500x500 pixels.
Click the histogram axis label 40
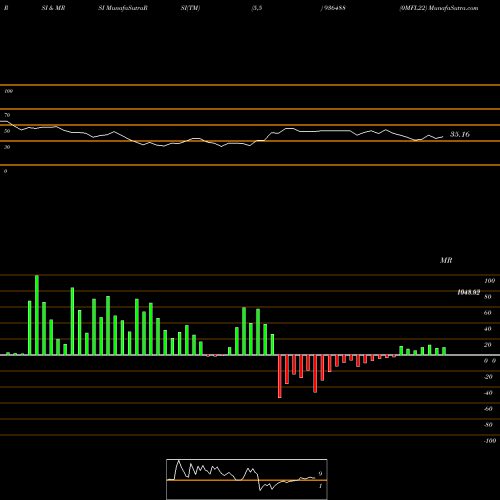coord(488,329)
